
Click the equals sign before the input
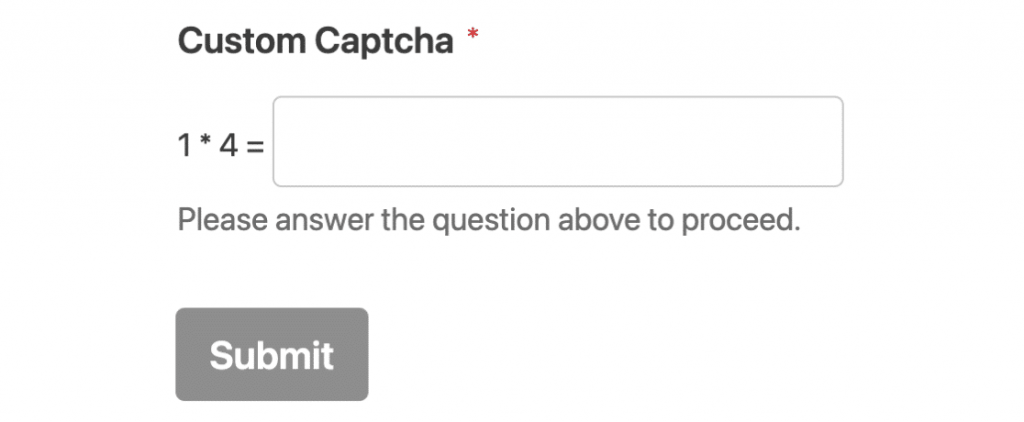click(256, 147)
